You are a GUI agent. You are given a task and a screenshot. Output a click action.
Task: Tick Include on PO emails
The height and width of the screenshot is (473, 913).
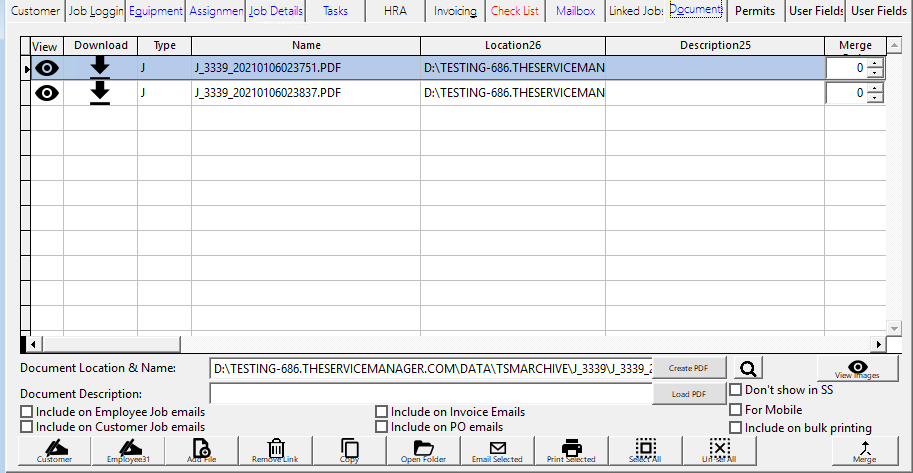pyautogui.click(x=381, y=427)
